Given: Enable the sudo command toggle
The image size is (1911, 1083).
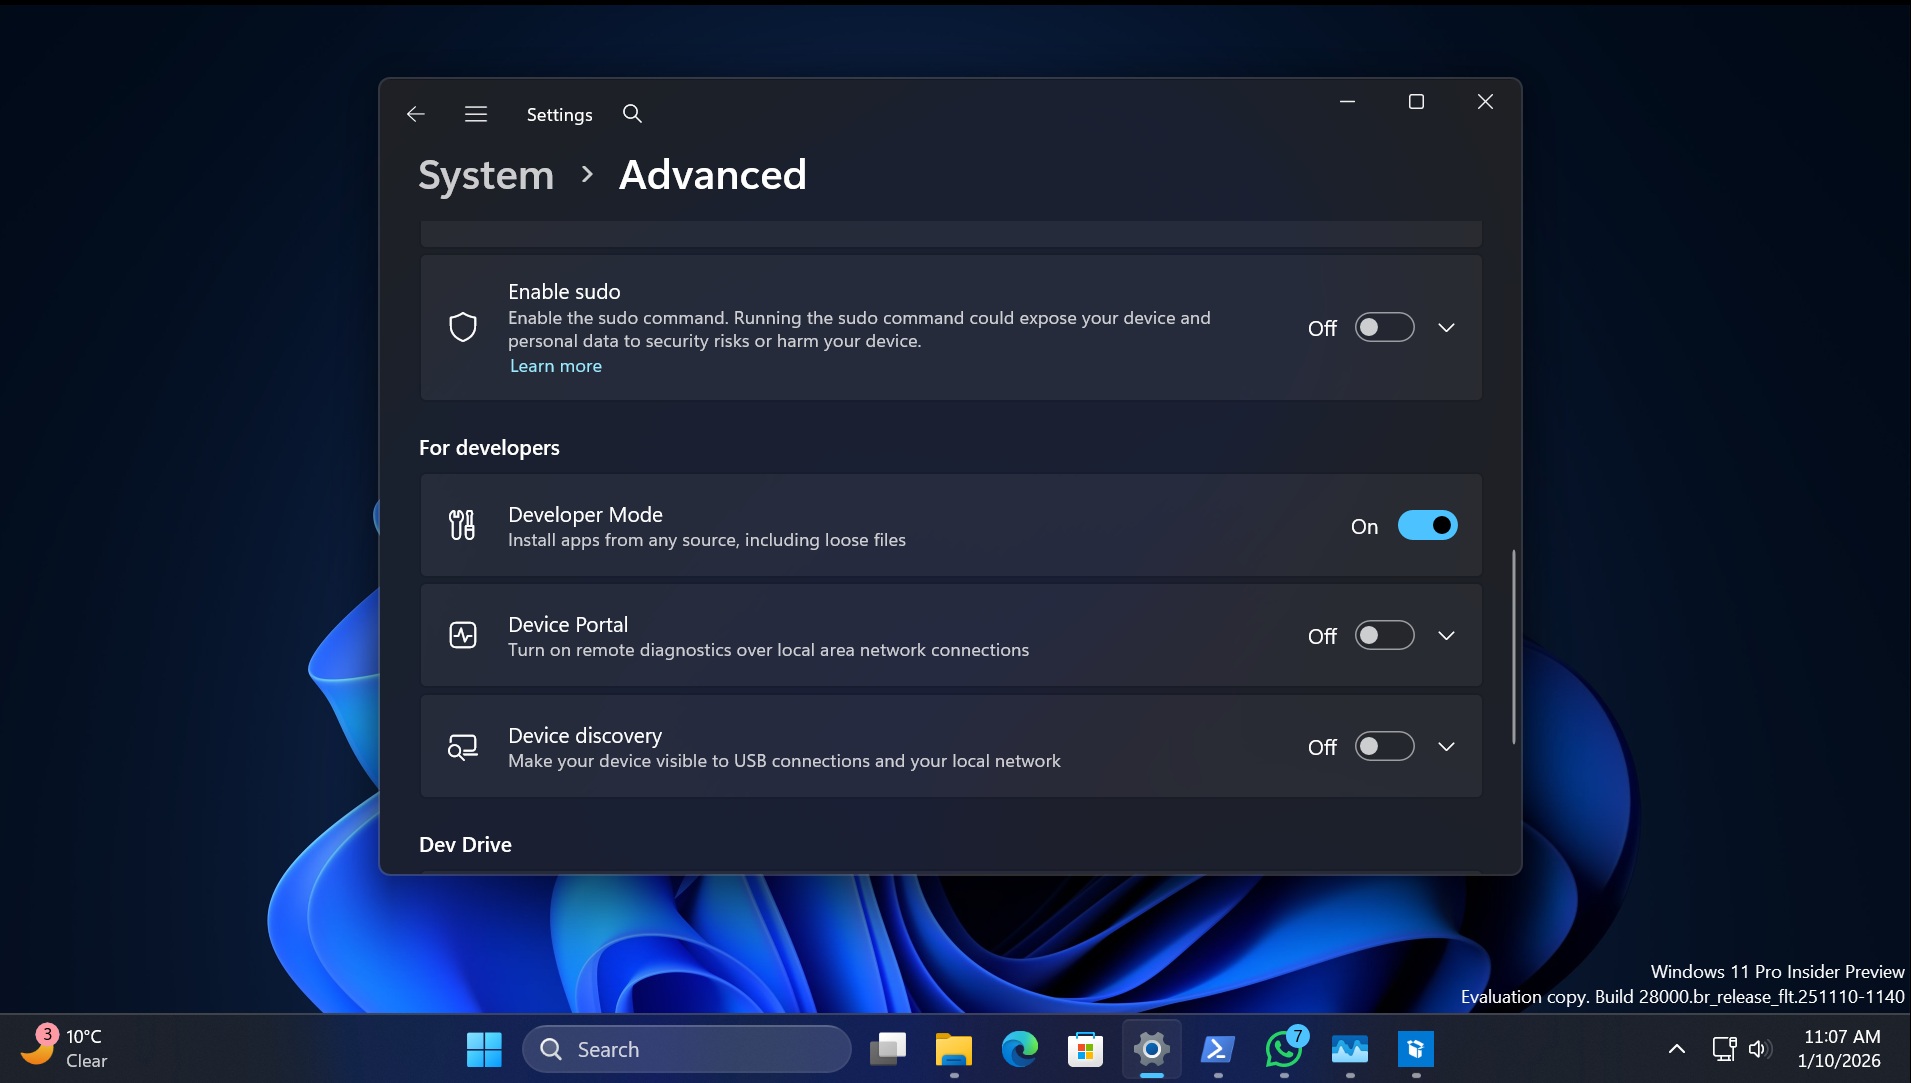Looking at the screenshot, I should tap(1385, 327).
